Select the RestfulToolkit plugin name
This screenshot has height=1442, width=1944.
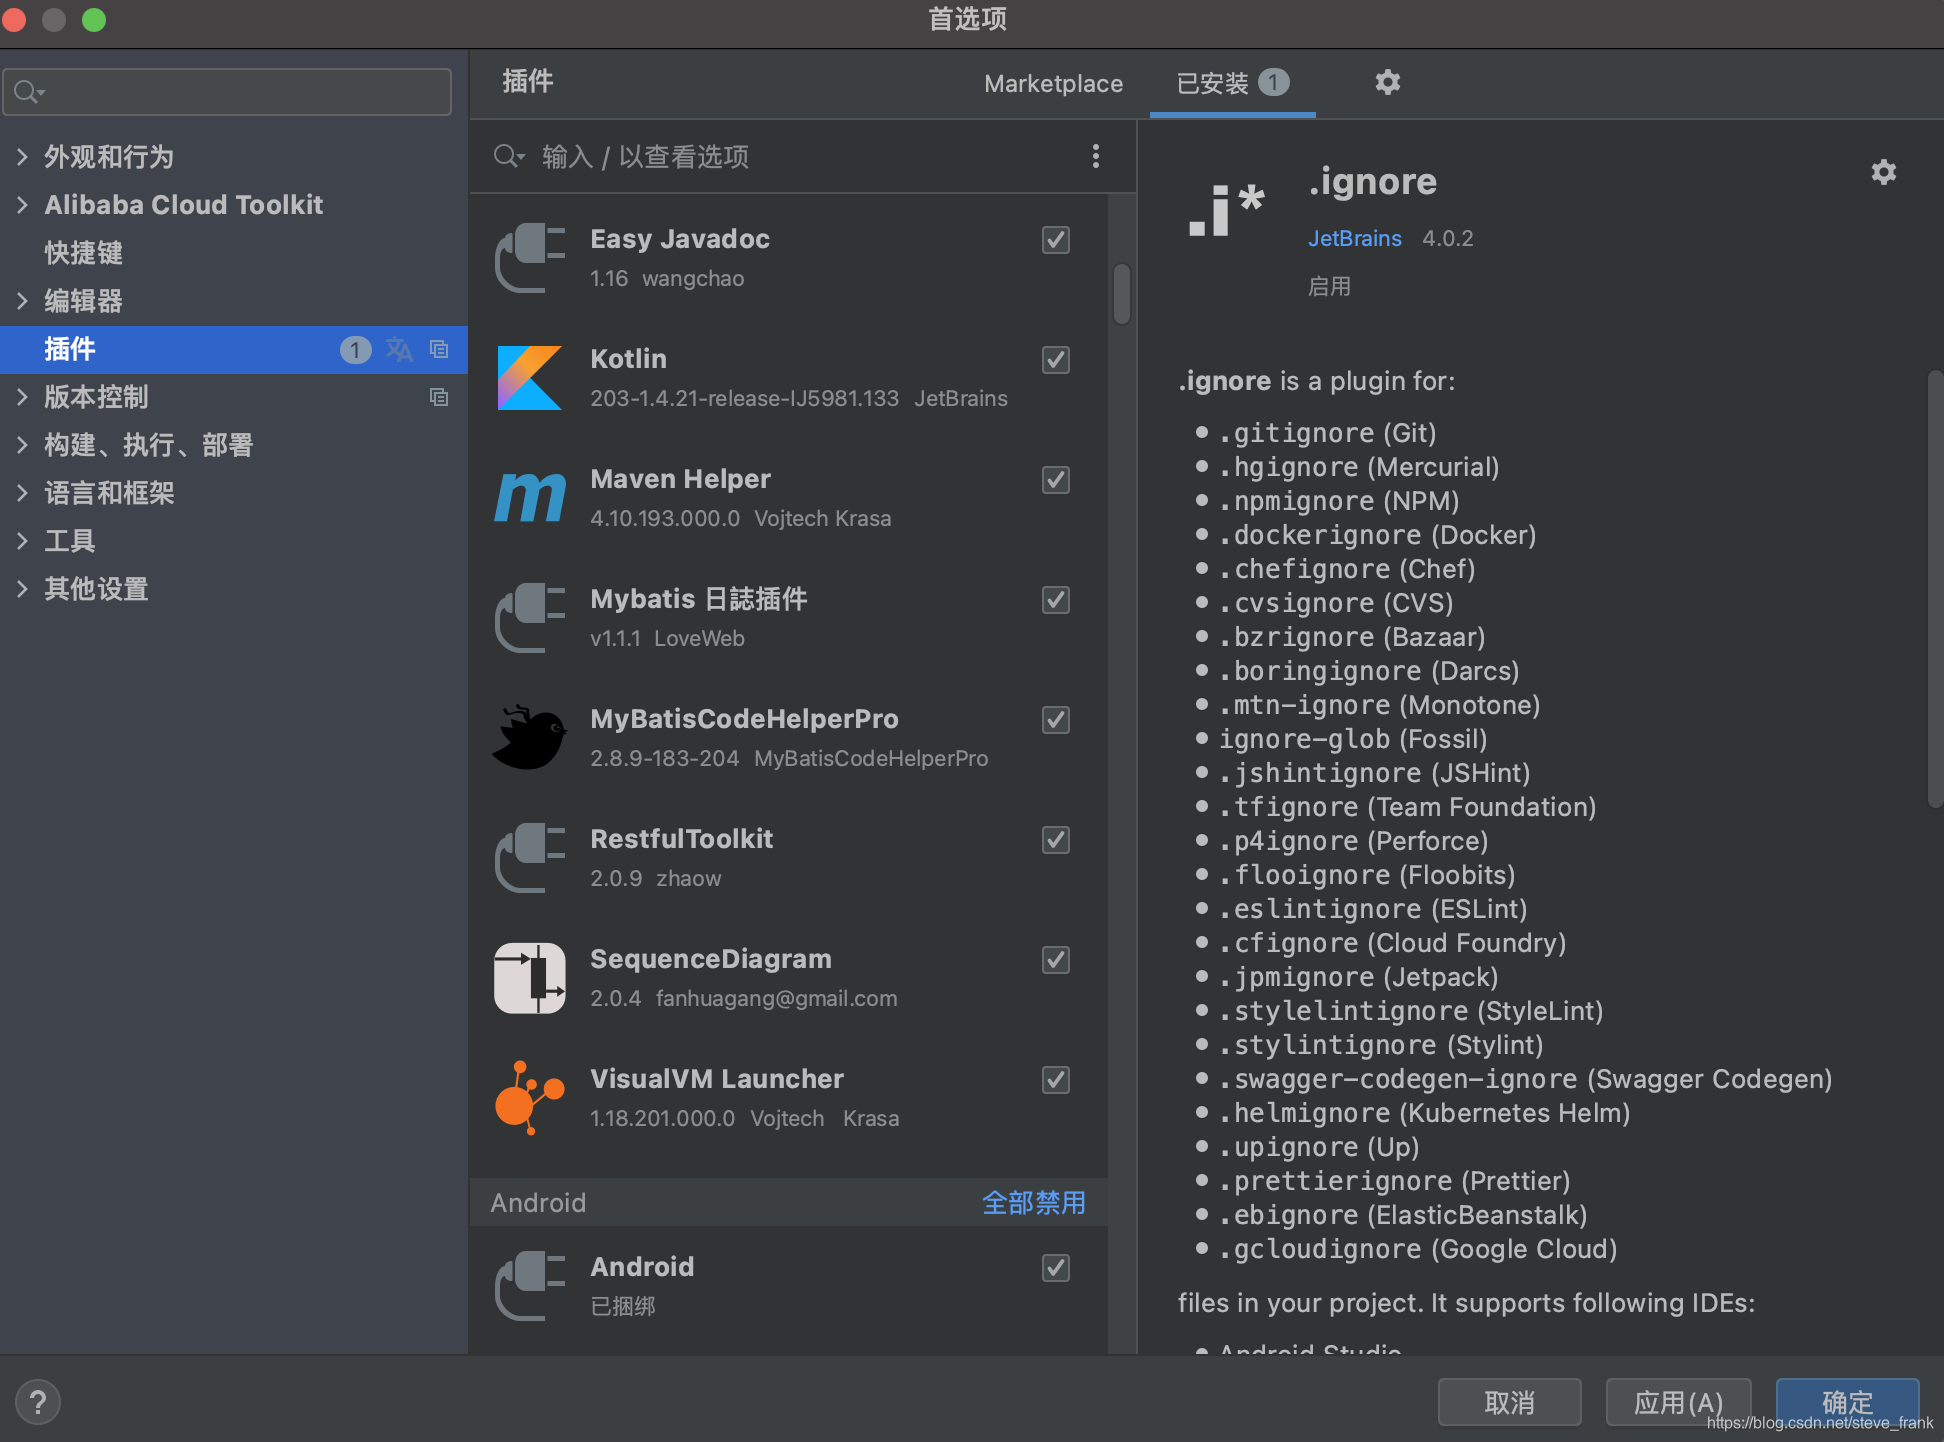tap(682, 839)
